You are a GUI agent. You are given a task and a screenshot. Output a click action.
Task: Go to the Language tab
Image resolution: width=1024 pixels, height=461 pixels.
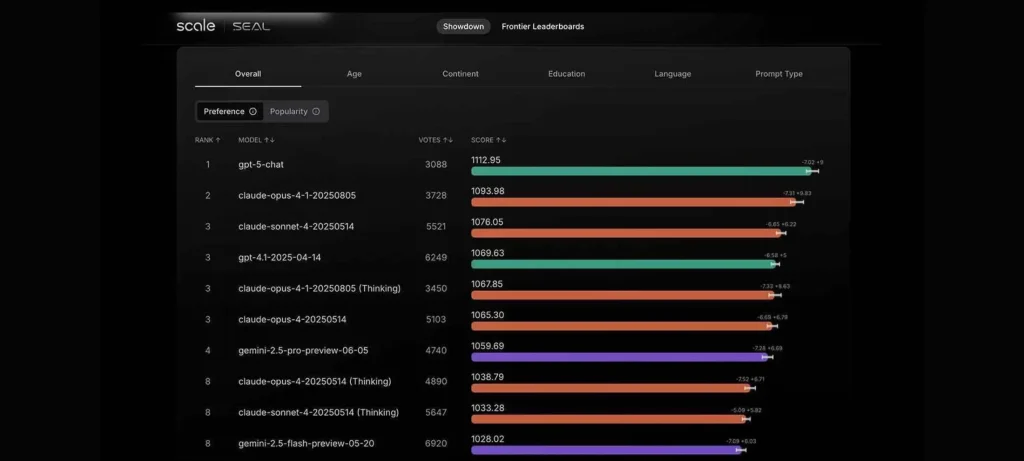pos(672,74)
